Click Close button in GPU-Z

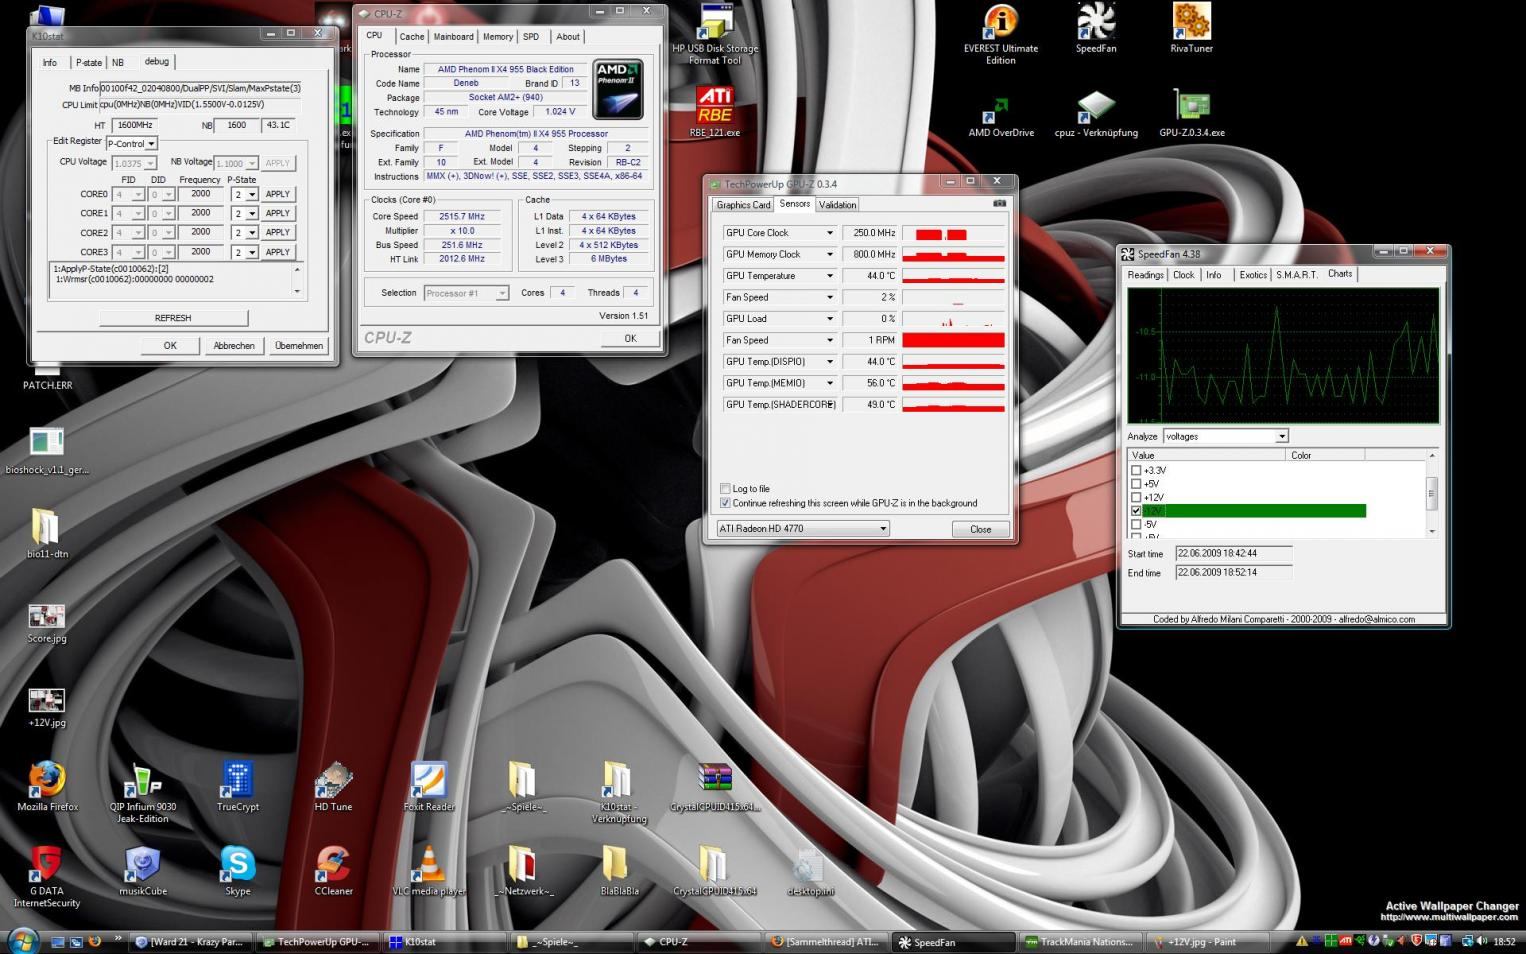point(980,529)
